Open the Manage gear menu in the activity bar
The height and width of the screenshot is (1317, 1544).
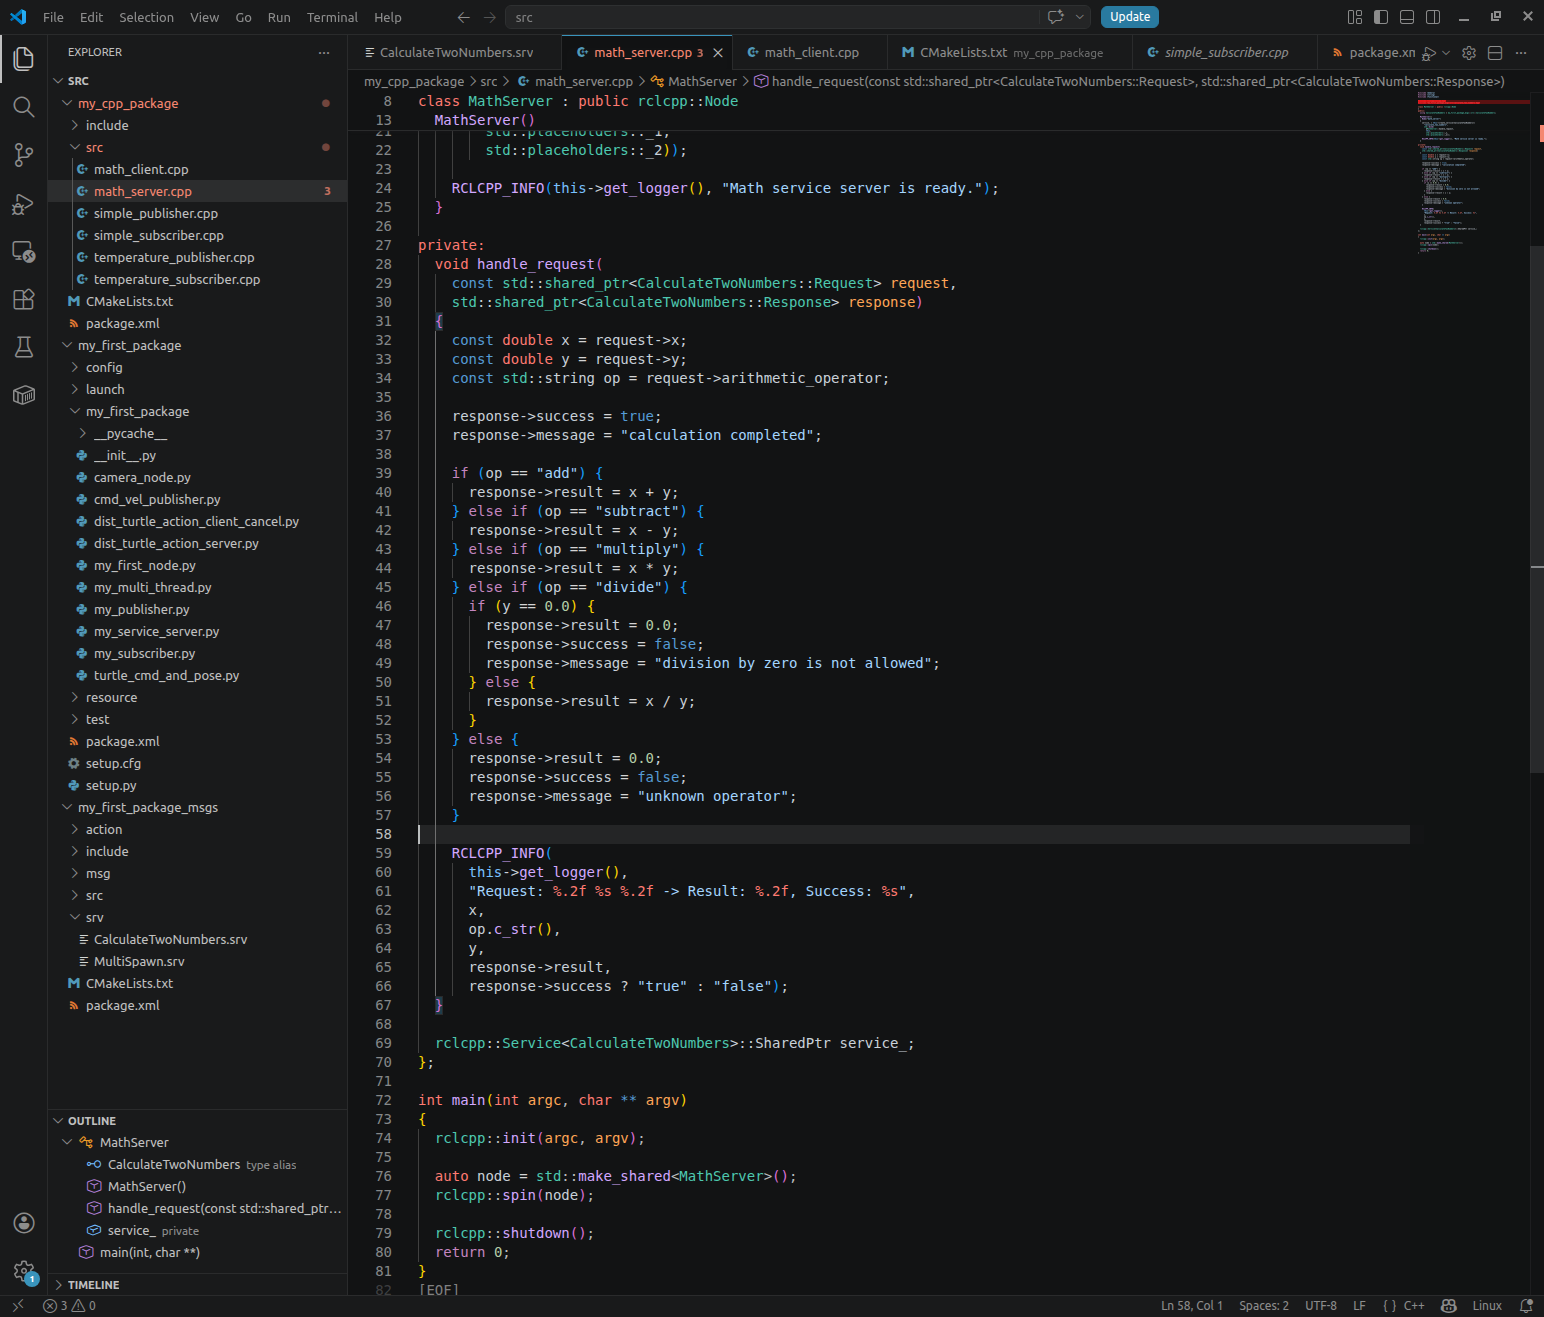click(x=24, y=1271)
